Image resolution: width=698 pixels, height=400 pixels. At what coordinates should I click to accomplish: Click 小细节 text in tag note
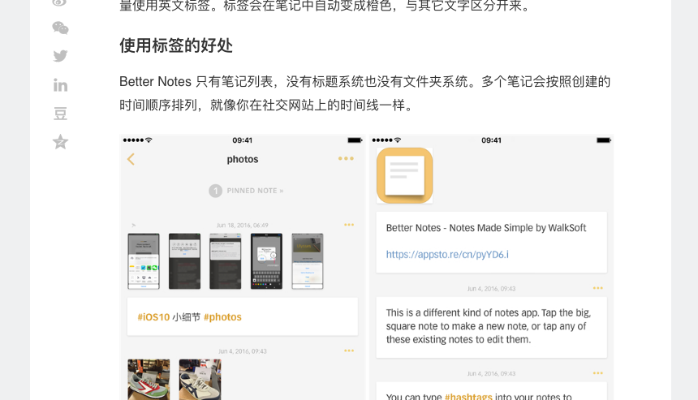(187, 317)
